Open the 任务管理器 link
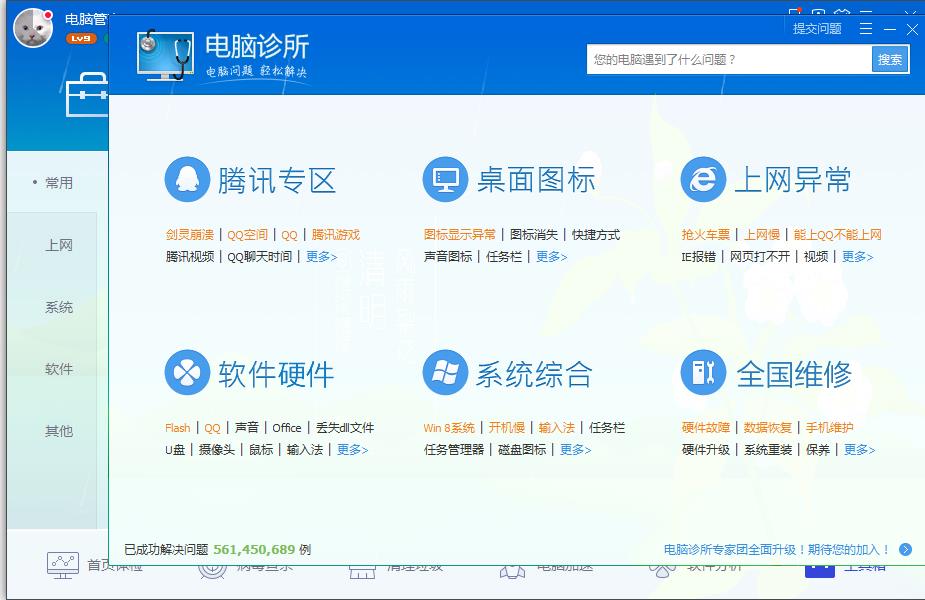Screen dimensions: 925x600 pyautogui.click(x=454, y=450)
